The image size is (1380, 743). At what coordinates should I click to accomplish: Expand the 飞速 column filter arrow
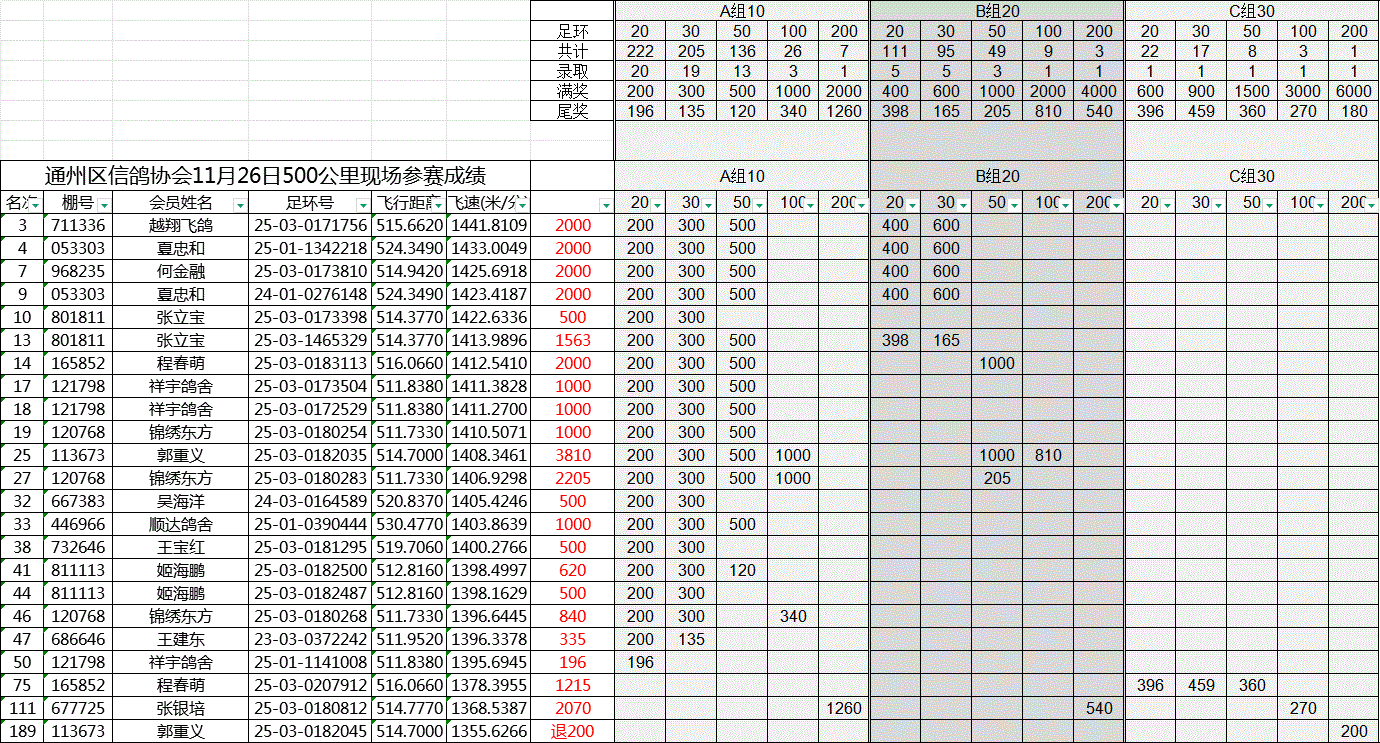(x=521, y=204)
